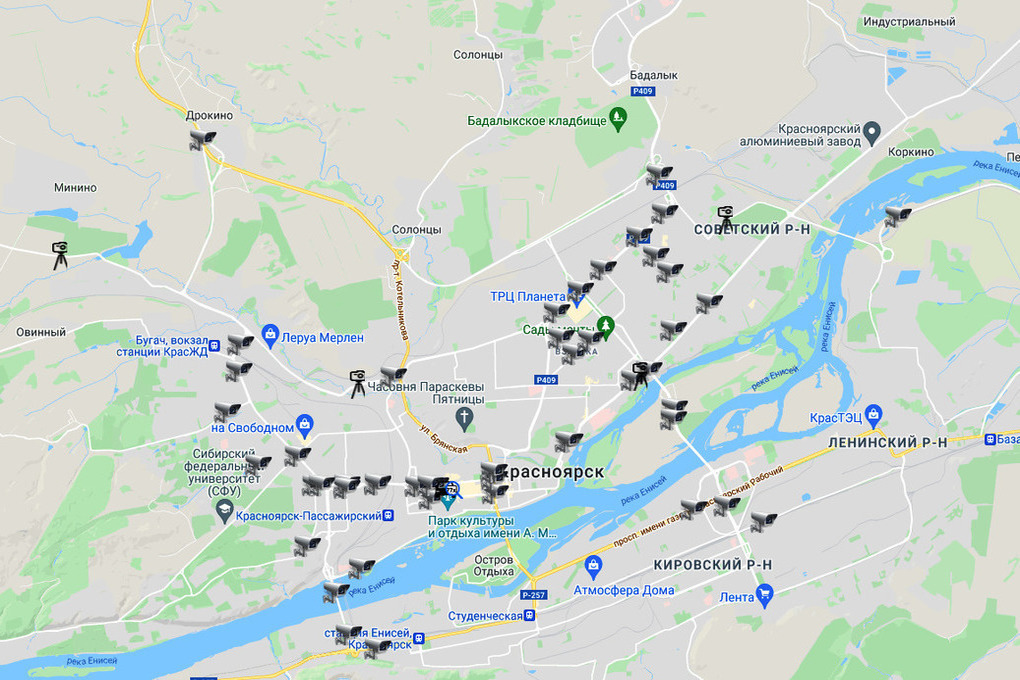Select the tripod camera beside Часовня Параскевы
1020x680 pixels.
coord(357,384)
